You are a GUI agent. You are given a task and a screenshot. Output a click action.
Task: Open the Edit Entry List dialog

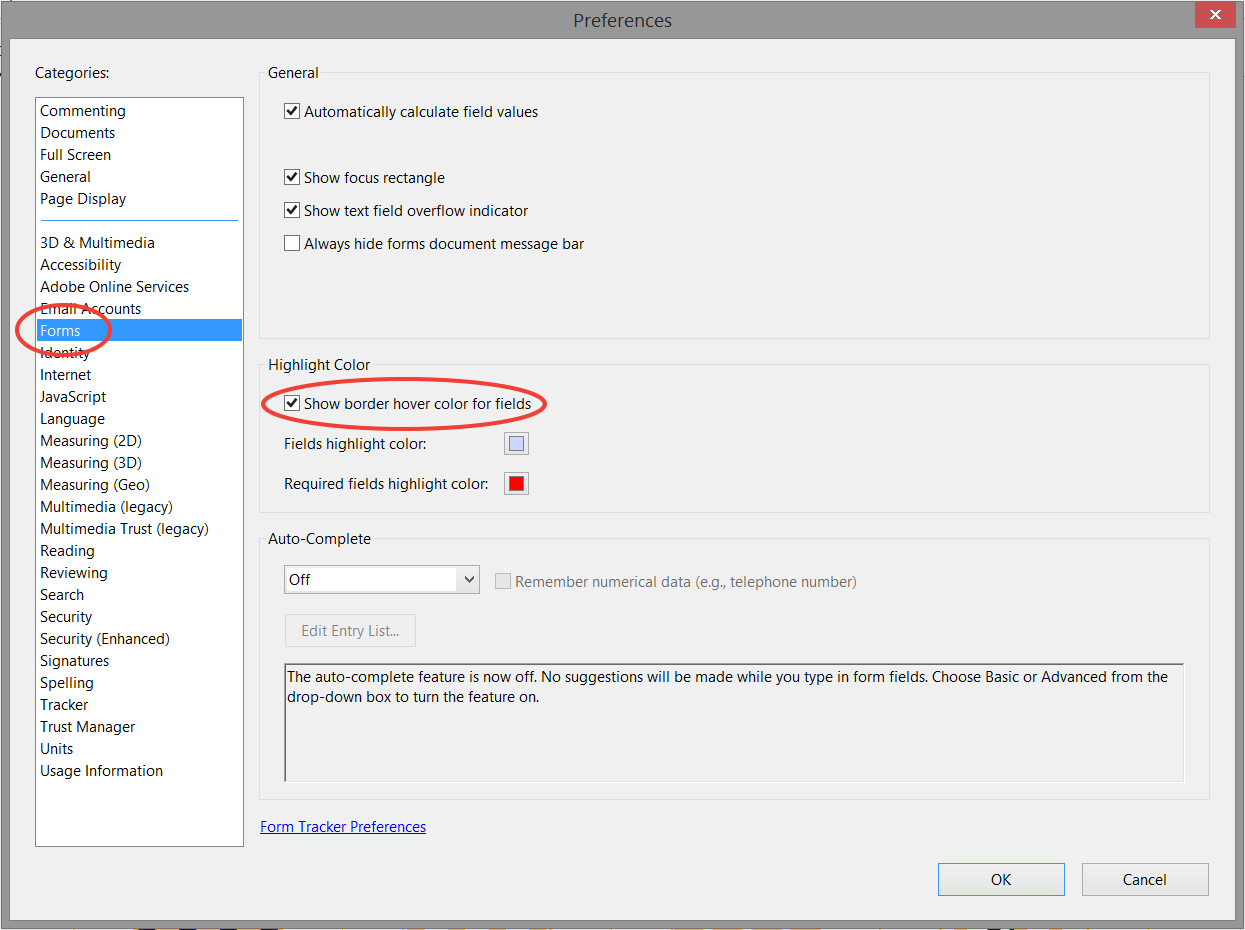tap(349, 630)
